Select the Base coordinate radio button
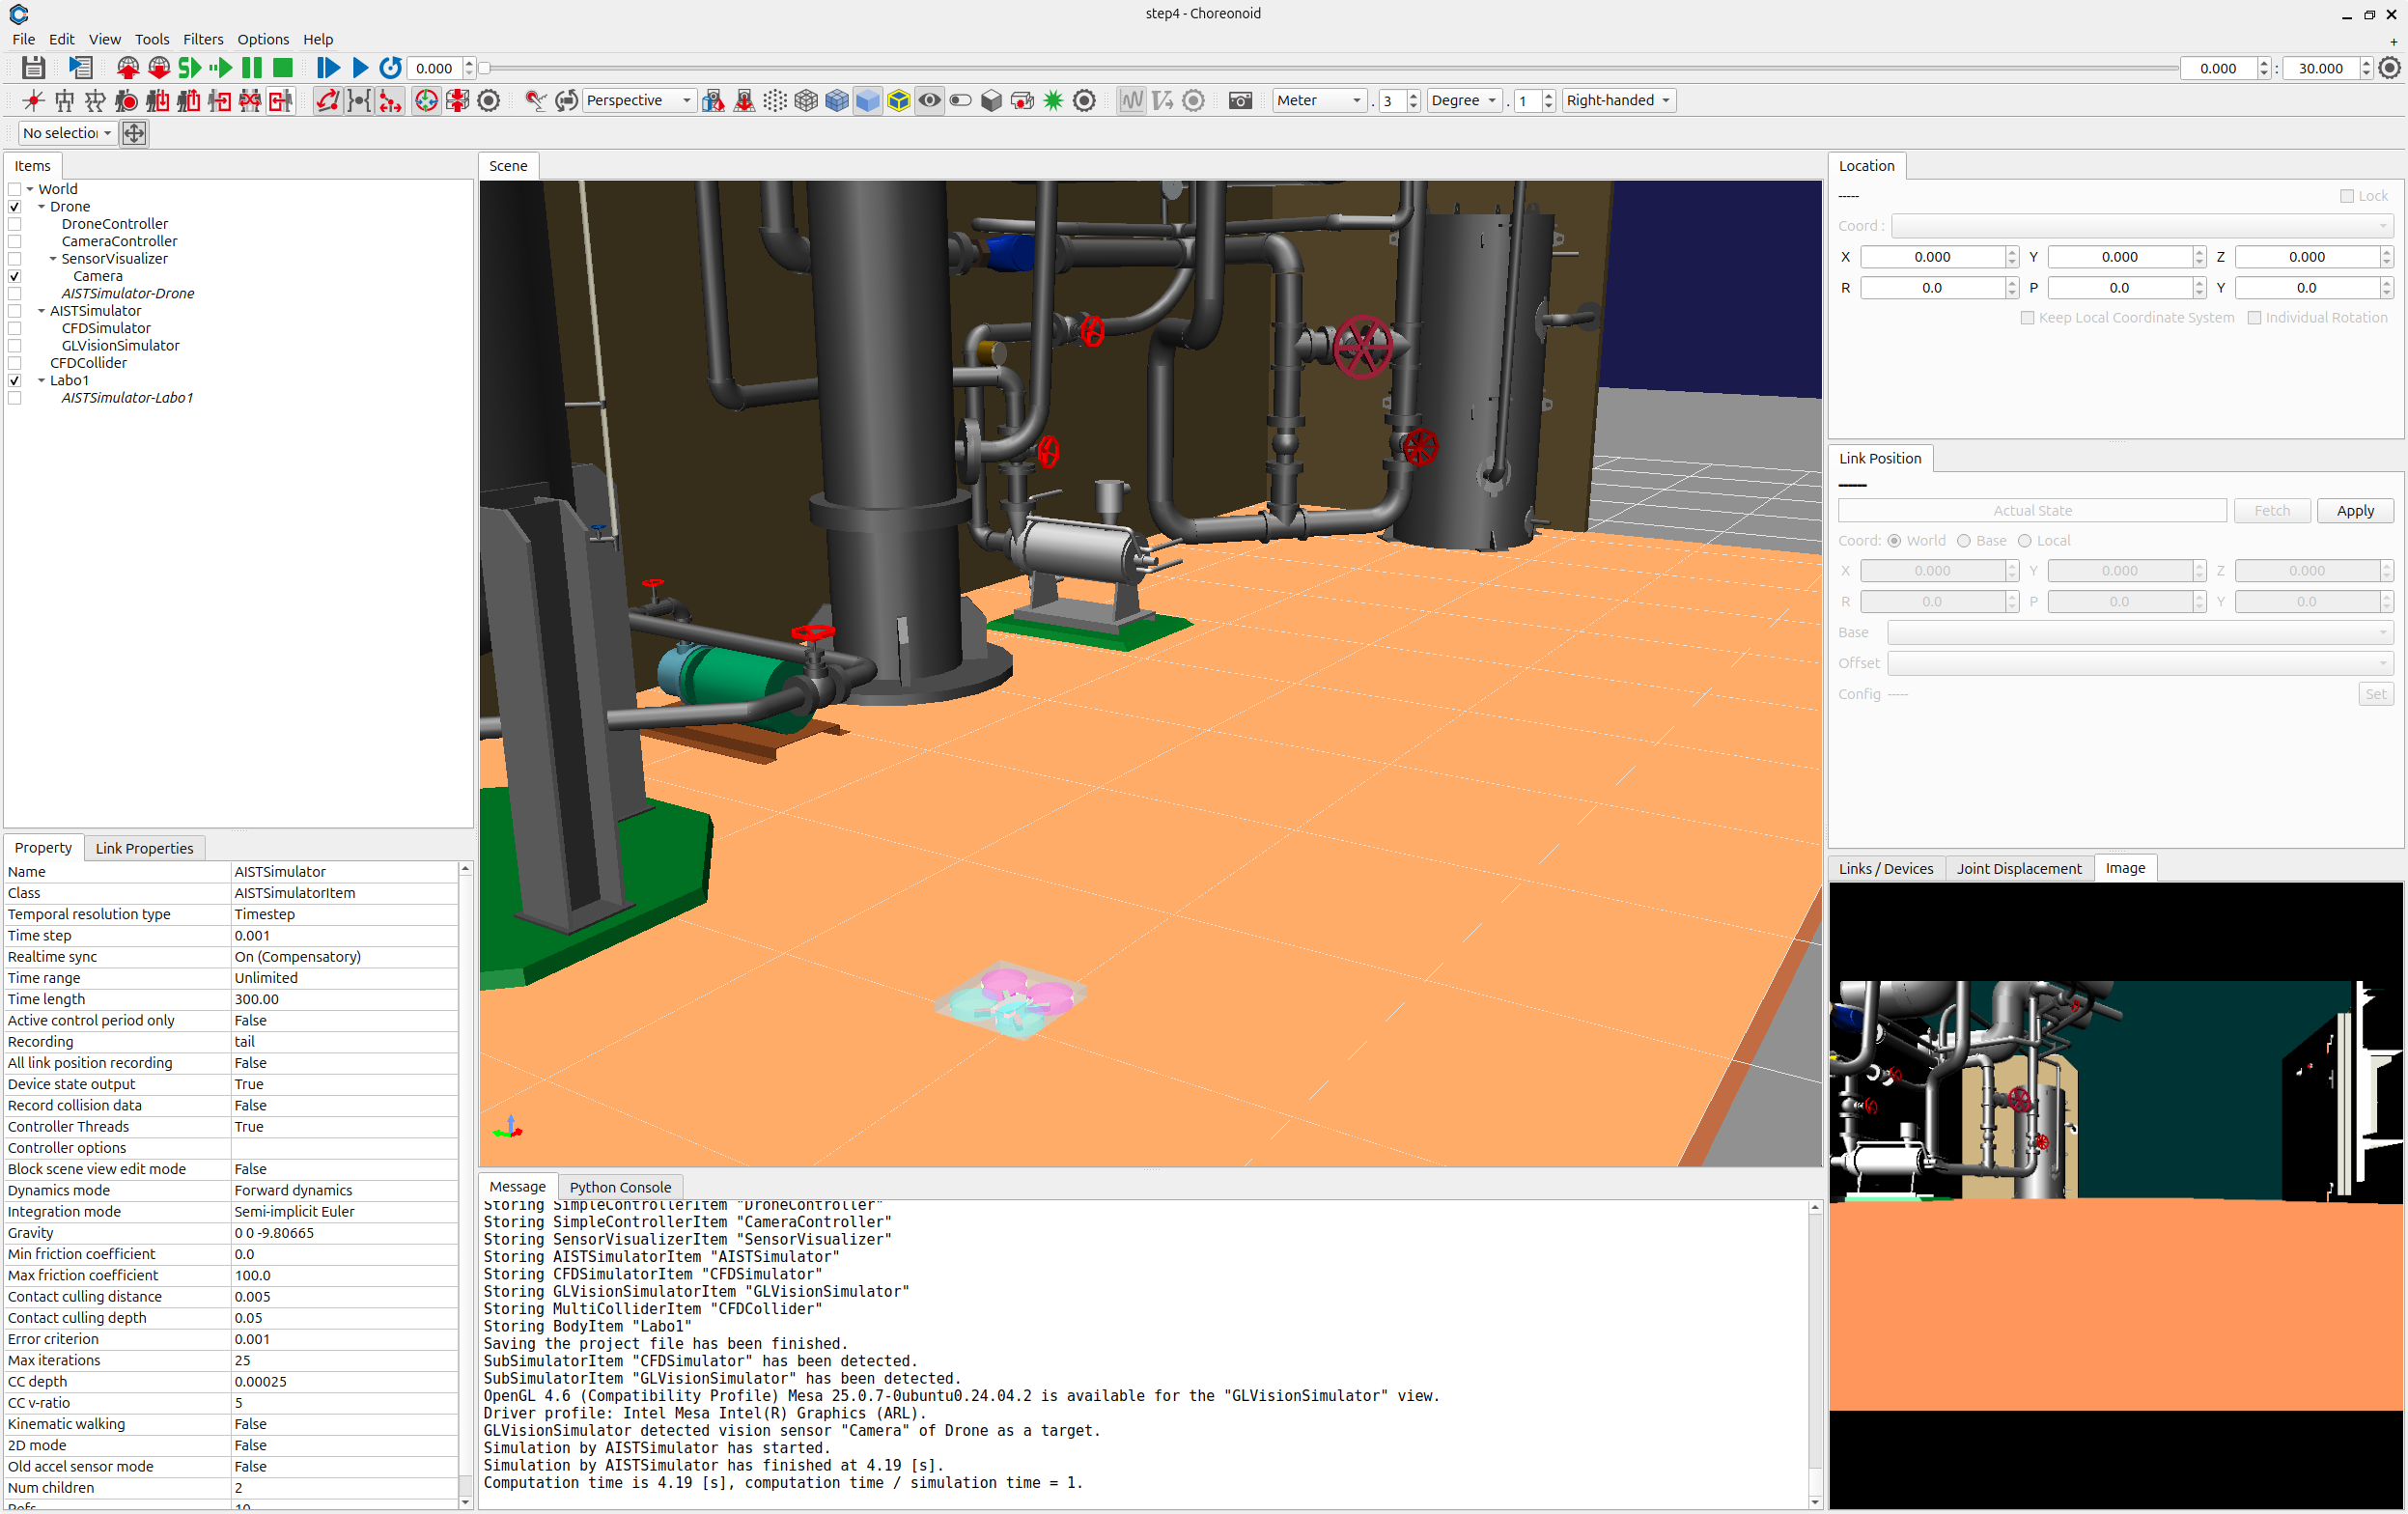2408x1514 pixels. [1964, 541]
